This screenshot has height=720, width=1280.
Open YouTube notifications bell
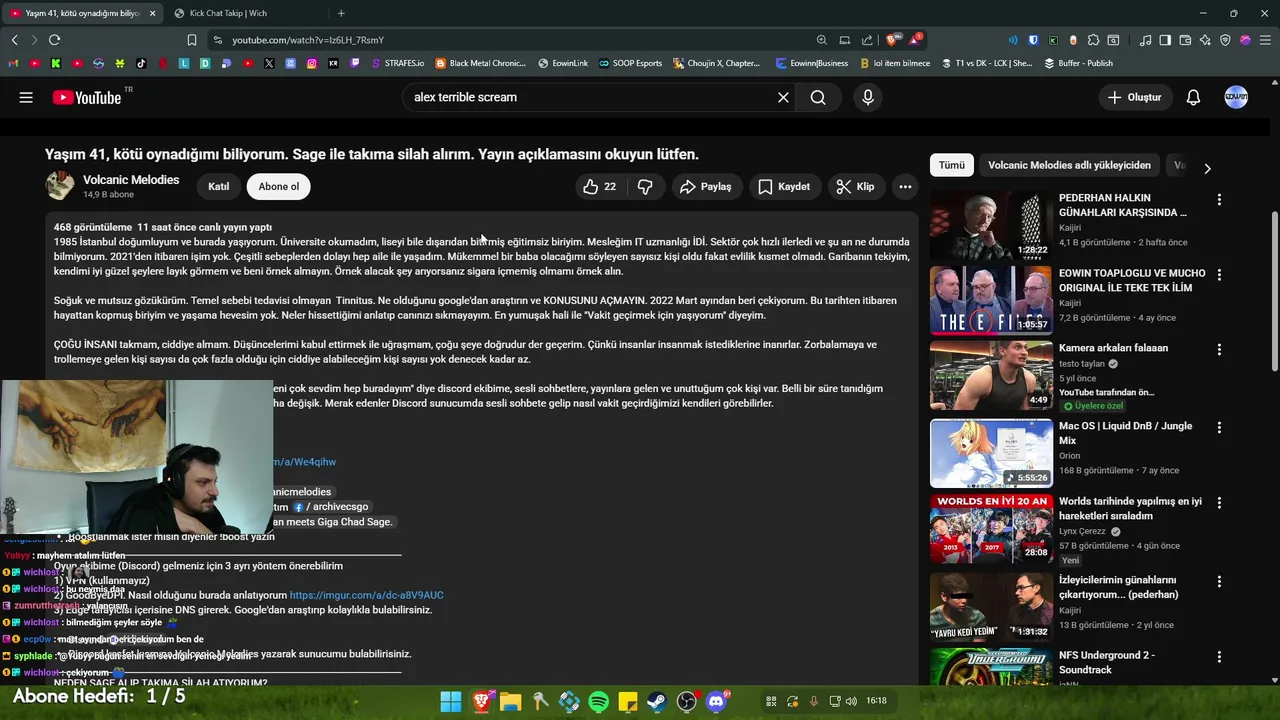point(1193,97)
